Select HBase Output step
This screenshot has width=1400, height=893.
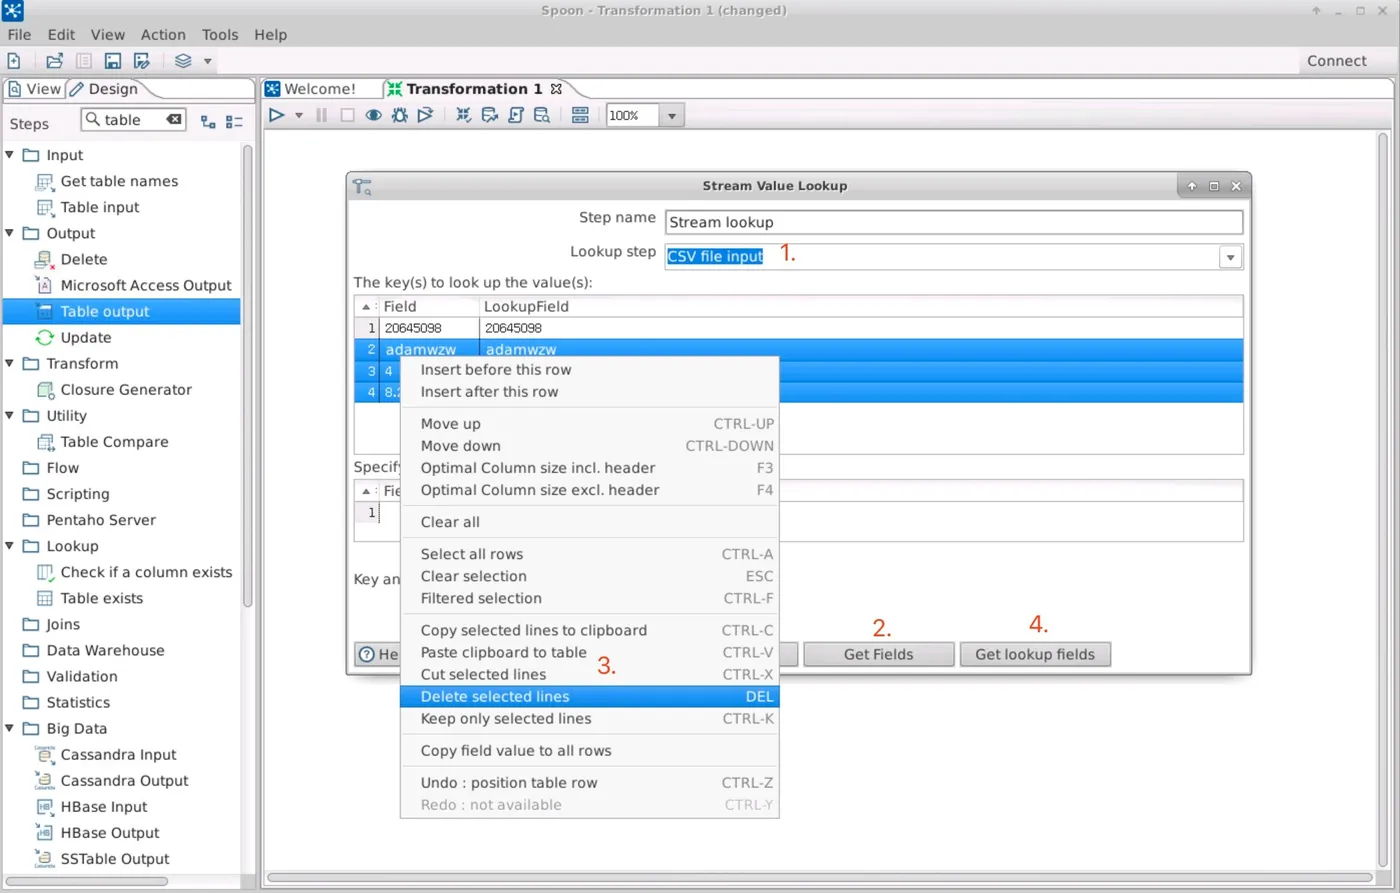coord(110,832)
